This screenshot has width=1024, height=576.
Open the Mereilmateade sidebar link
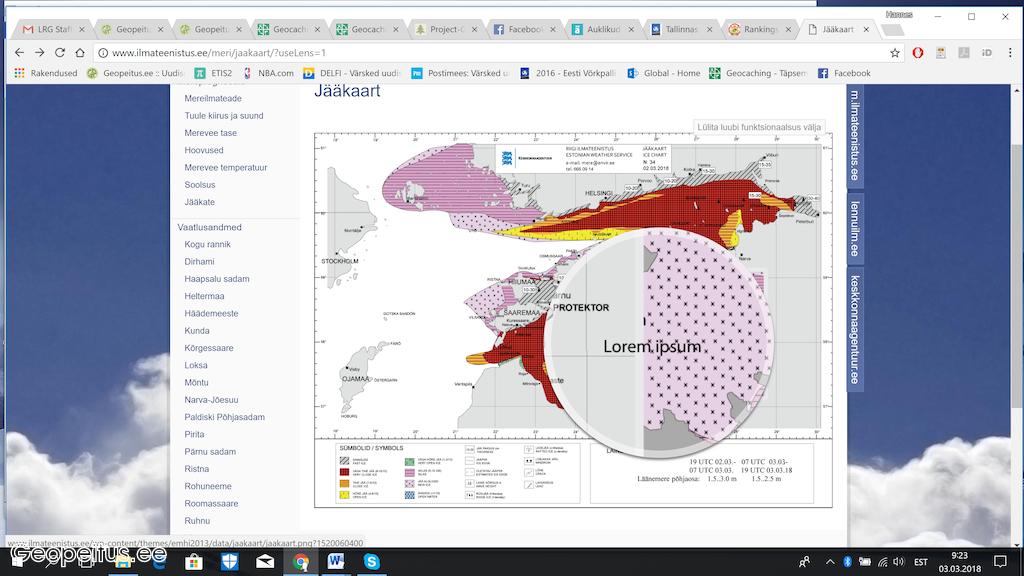click(x=213, y=98)
